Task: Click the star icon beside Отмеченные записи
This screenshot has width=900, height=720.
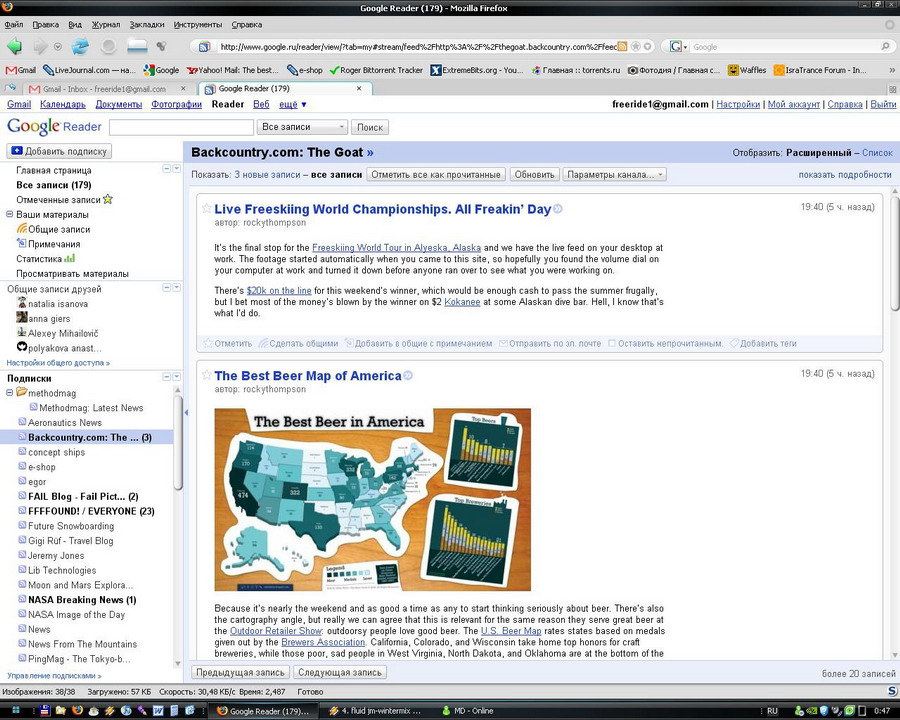Action: pos(107,199)
